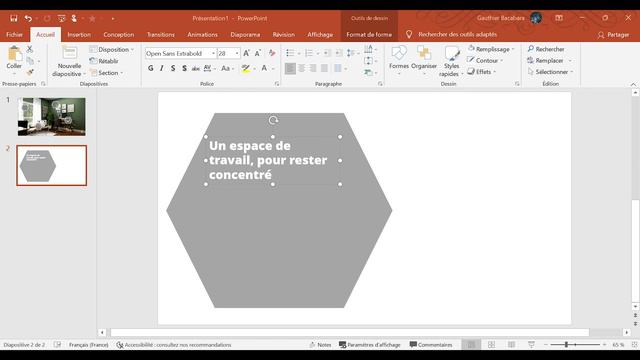The height and width of the screenshot is (360, 640).
Task: Open the columns options
Action: pyautogui.click(x=339, y=68)
